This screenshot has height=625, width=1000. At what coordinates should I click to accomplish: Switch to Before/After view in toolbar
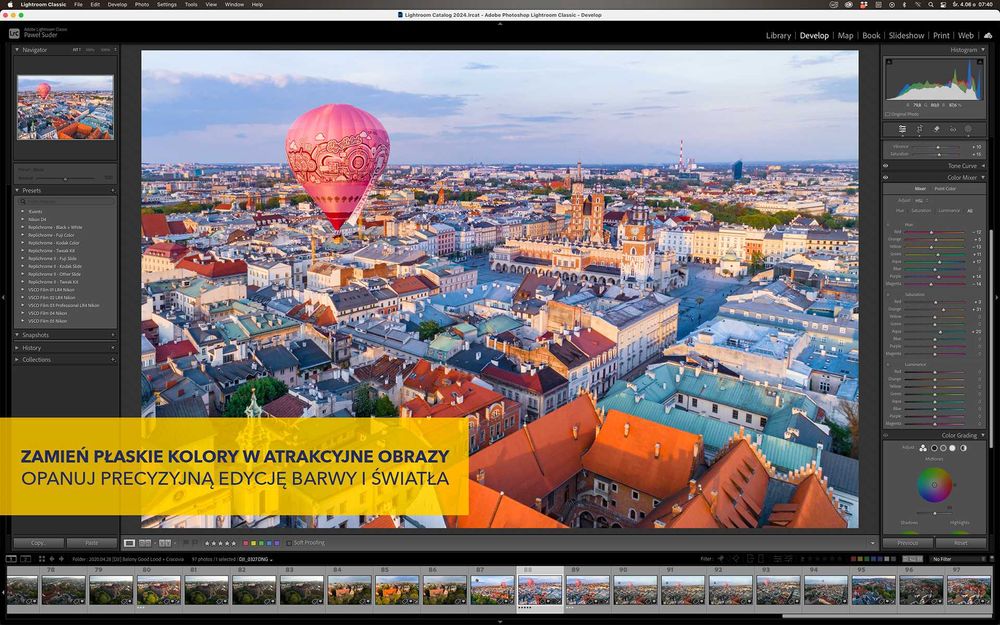(165, 543)
